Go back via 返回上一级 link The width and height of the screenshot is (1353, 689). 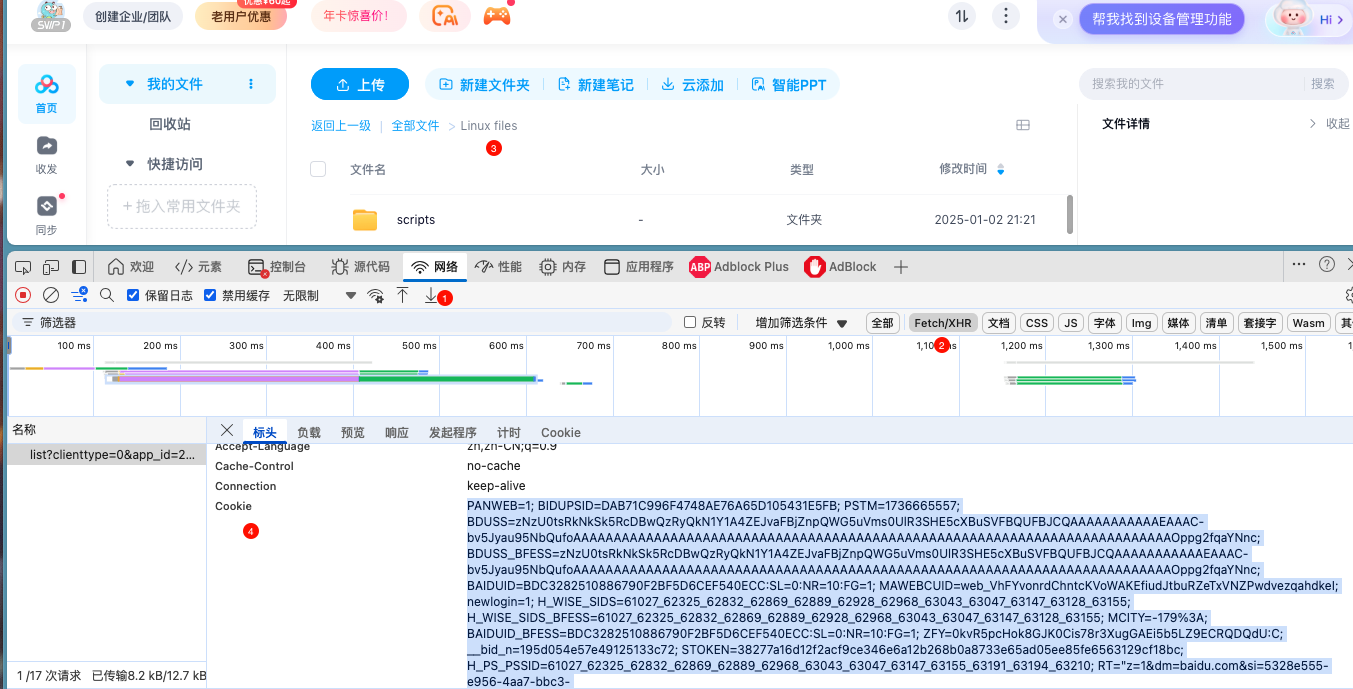[x=340, y=125]
